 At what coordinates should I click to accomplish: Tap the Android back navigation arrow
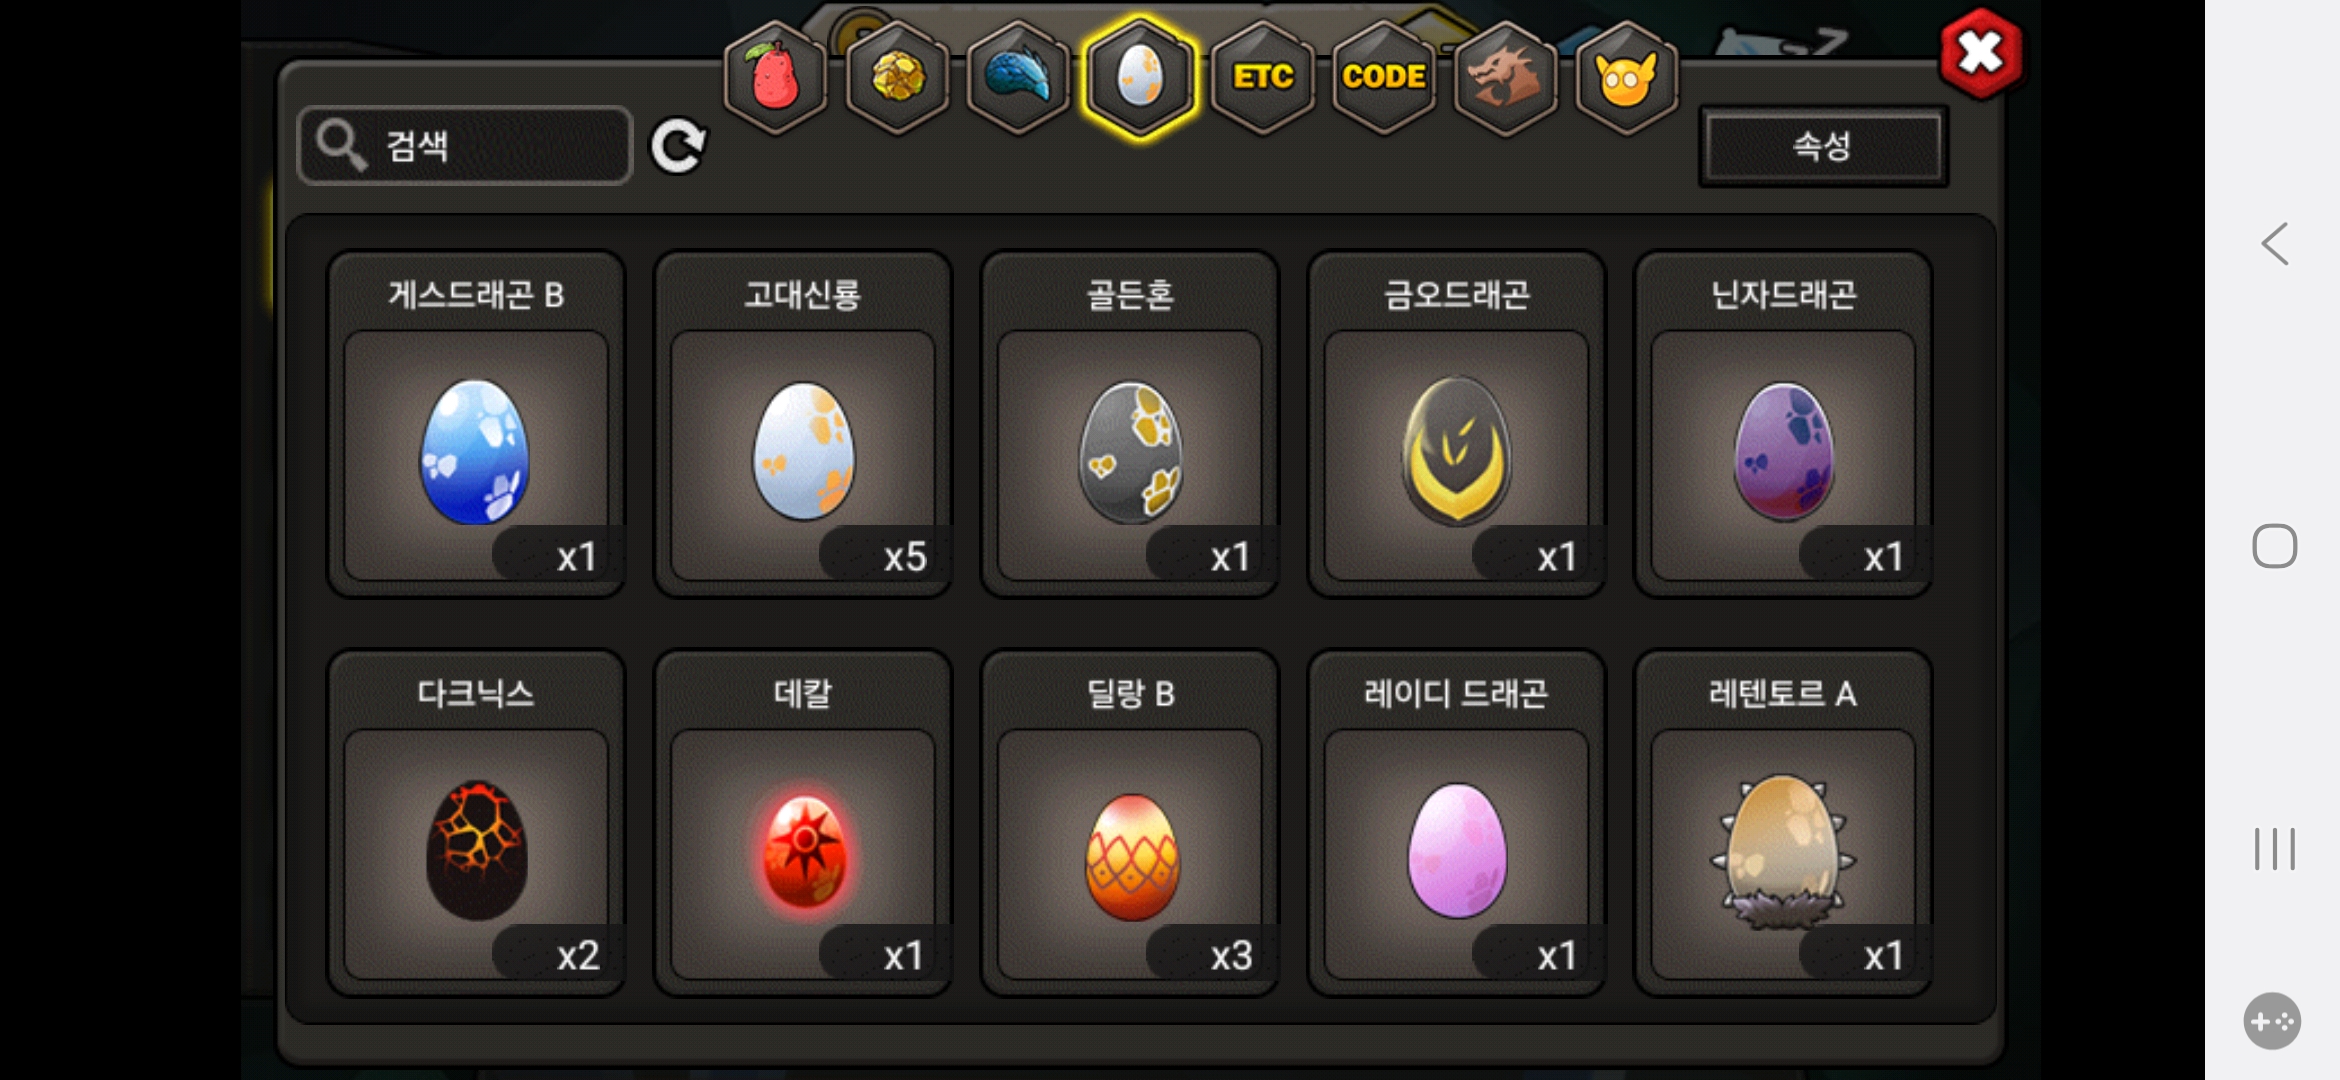[2275, 244]
